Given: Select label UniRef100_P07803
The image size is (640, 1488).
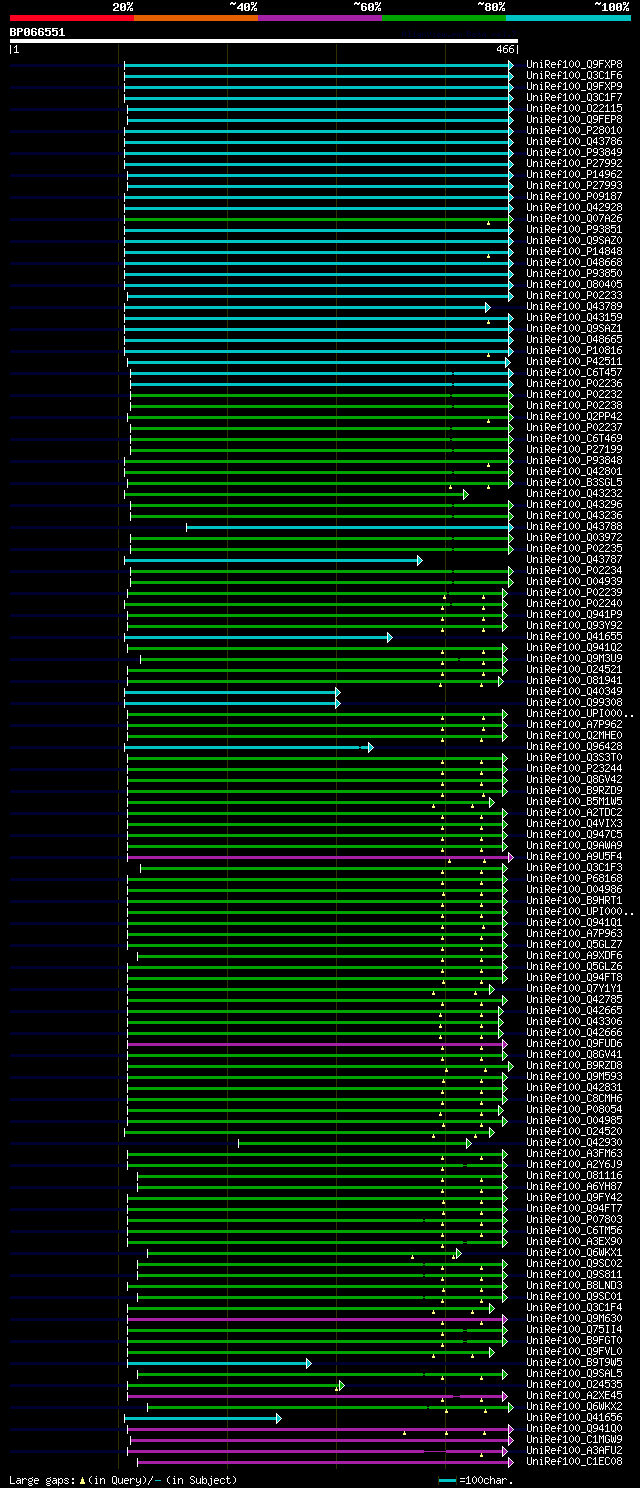Looking at the screenshot, I should [574, 1219].
